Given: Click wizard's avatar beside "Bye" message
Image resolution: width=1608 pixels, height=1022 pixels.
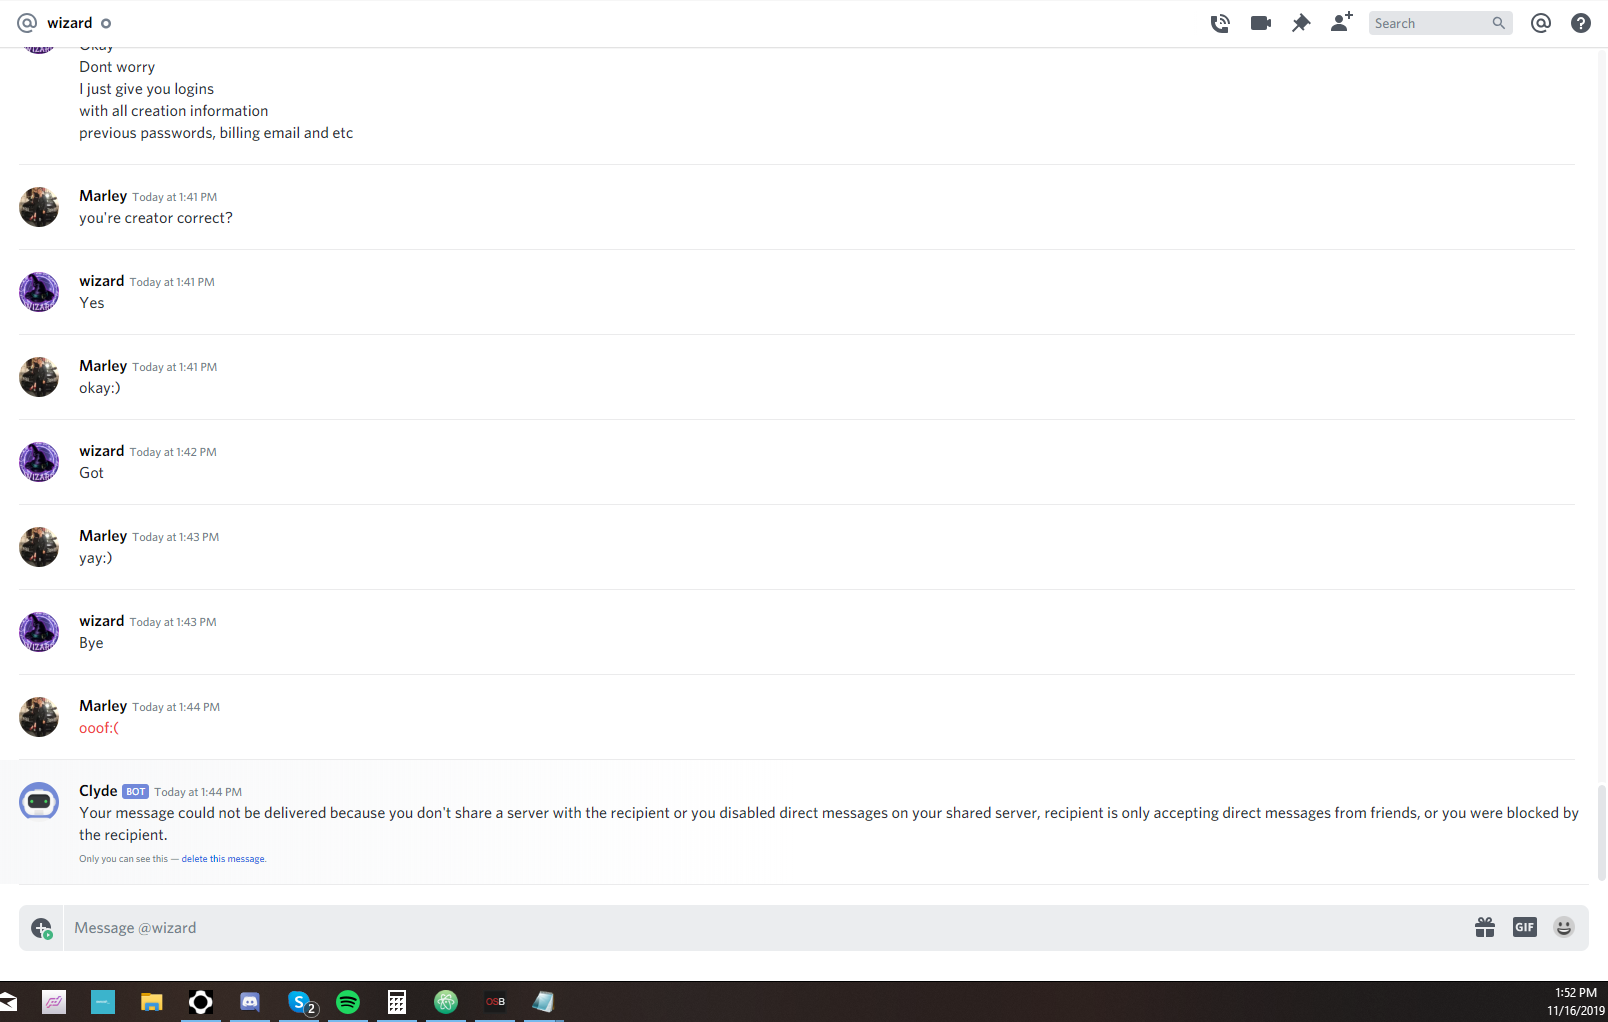Looking at the screenshot, I should 39,632.
